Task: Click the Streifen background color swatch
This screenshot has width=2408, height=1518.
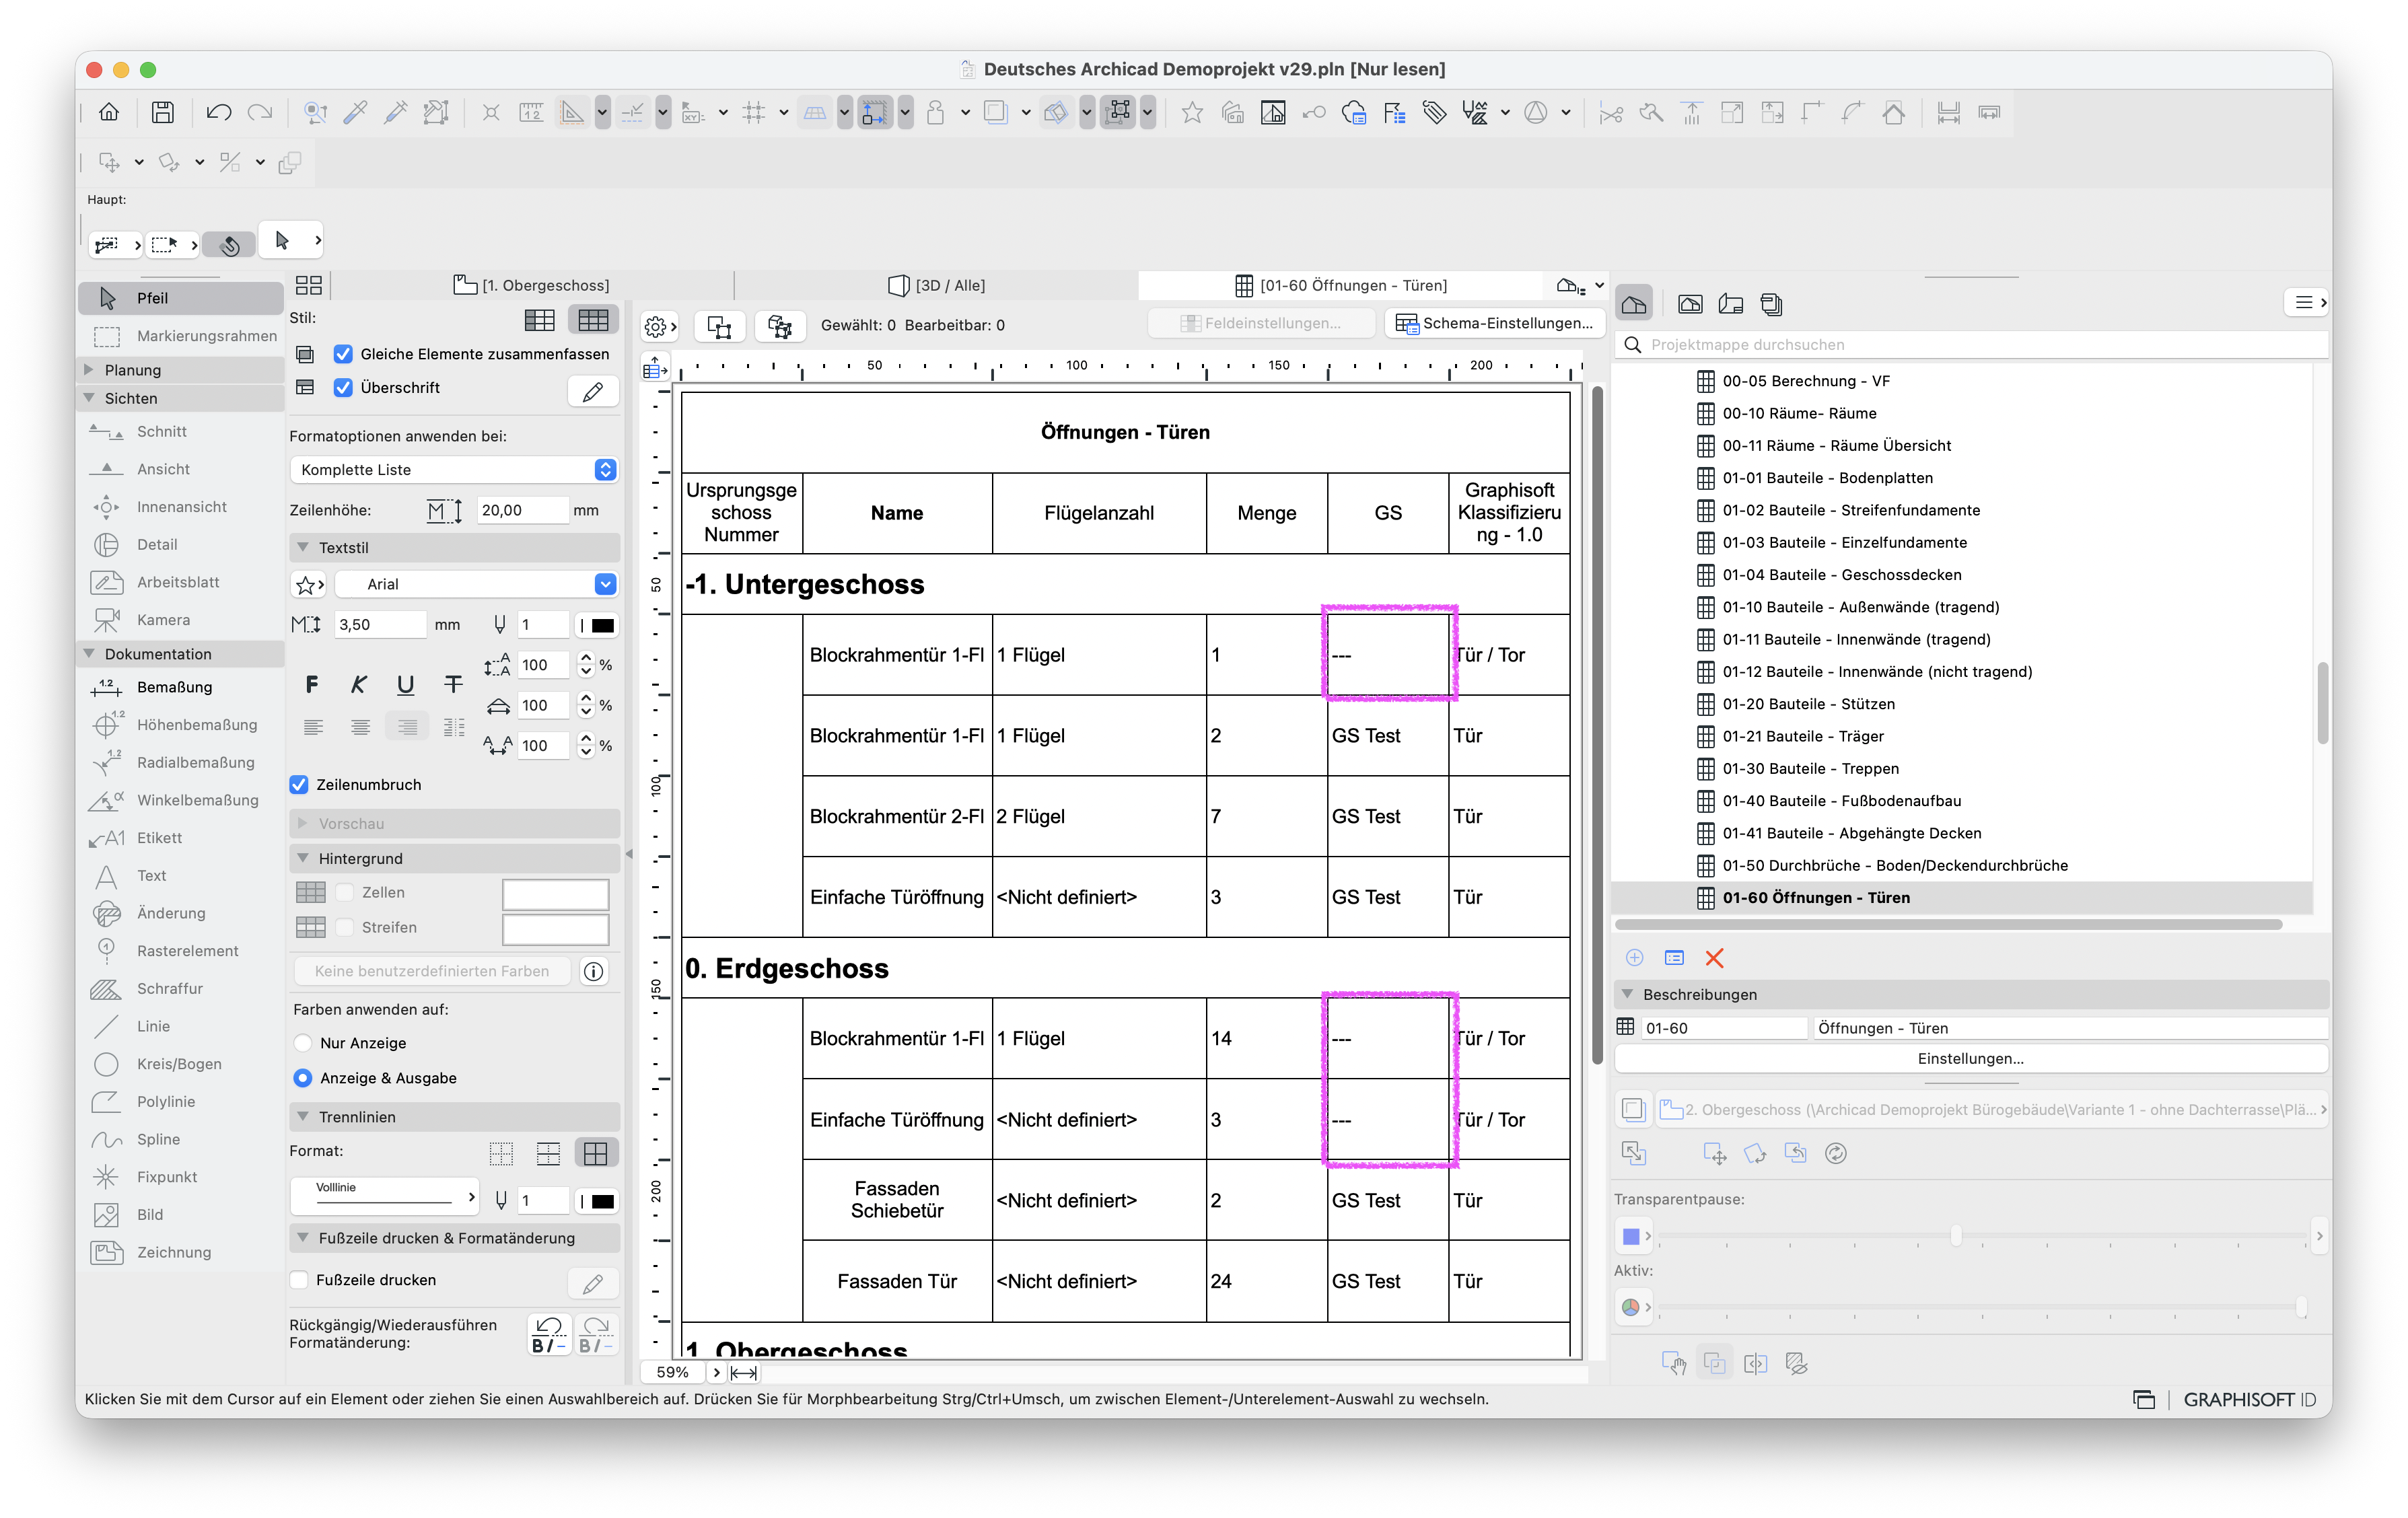Action: (x=555, y=929)
